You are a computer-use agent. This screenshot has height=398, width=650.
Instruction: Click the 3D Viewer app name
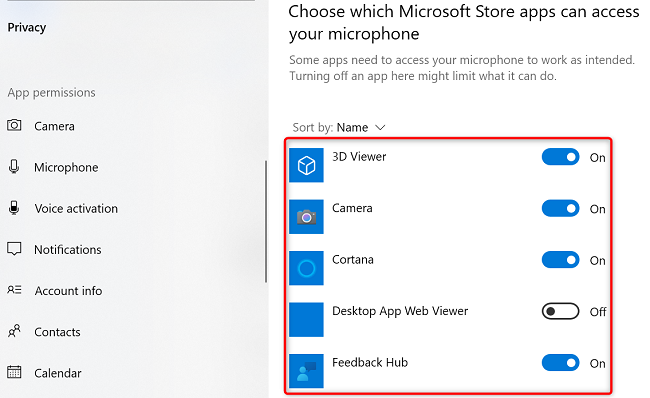click(x=359, y=156)
